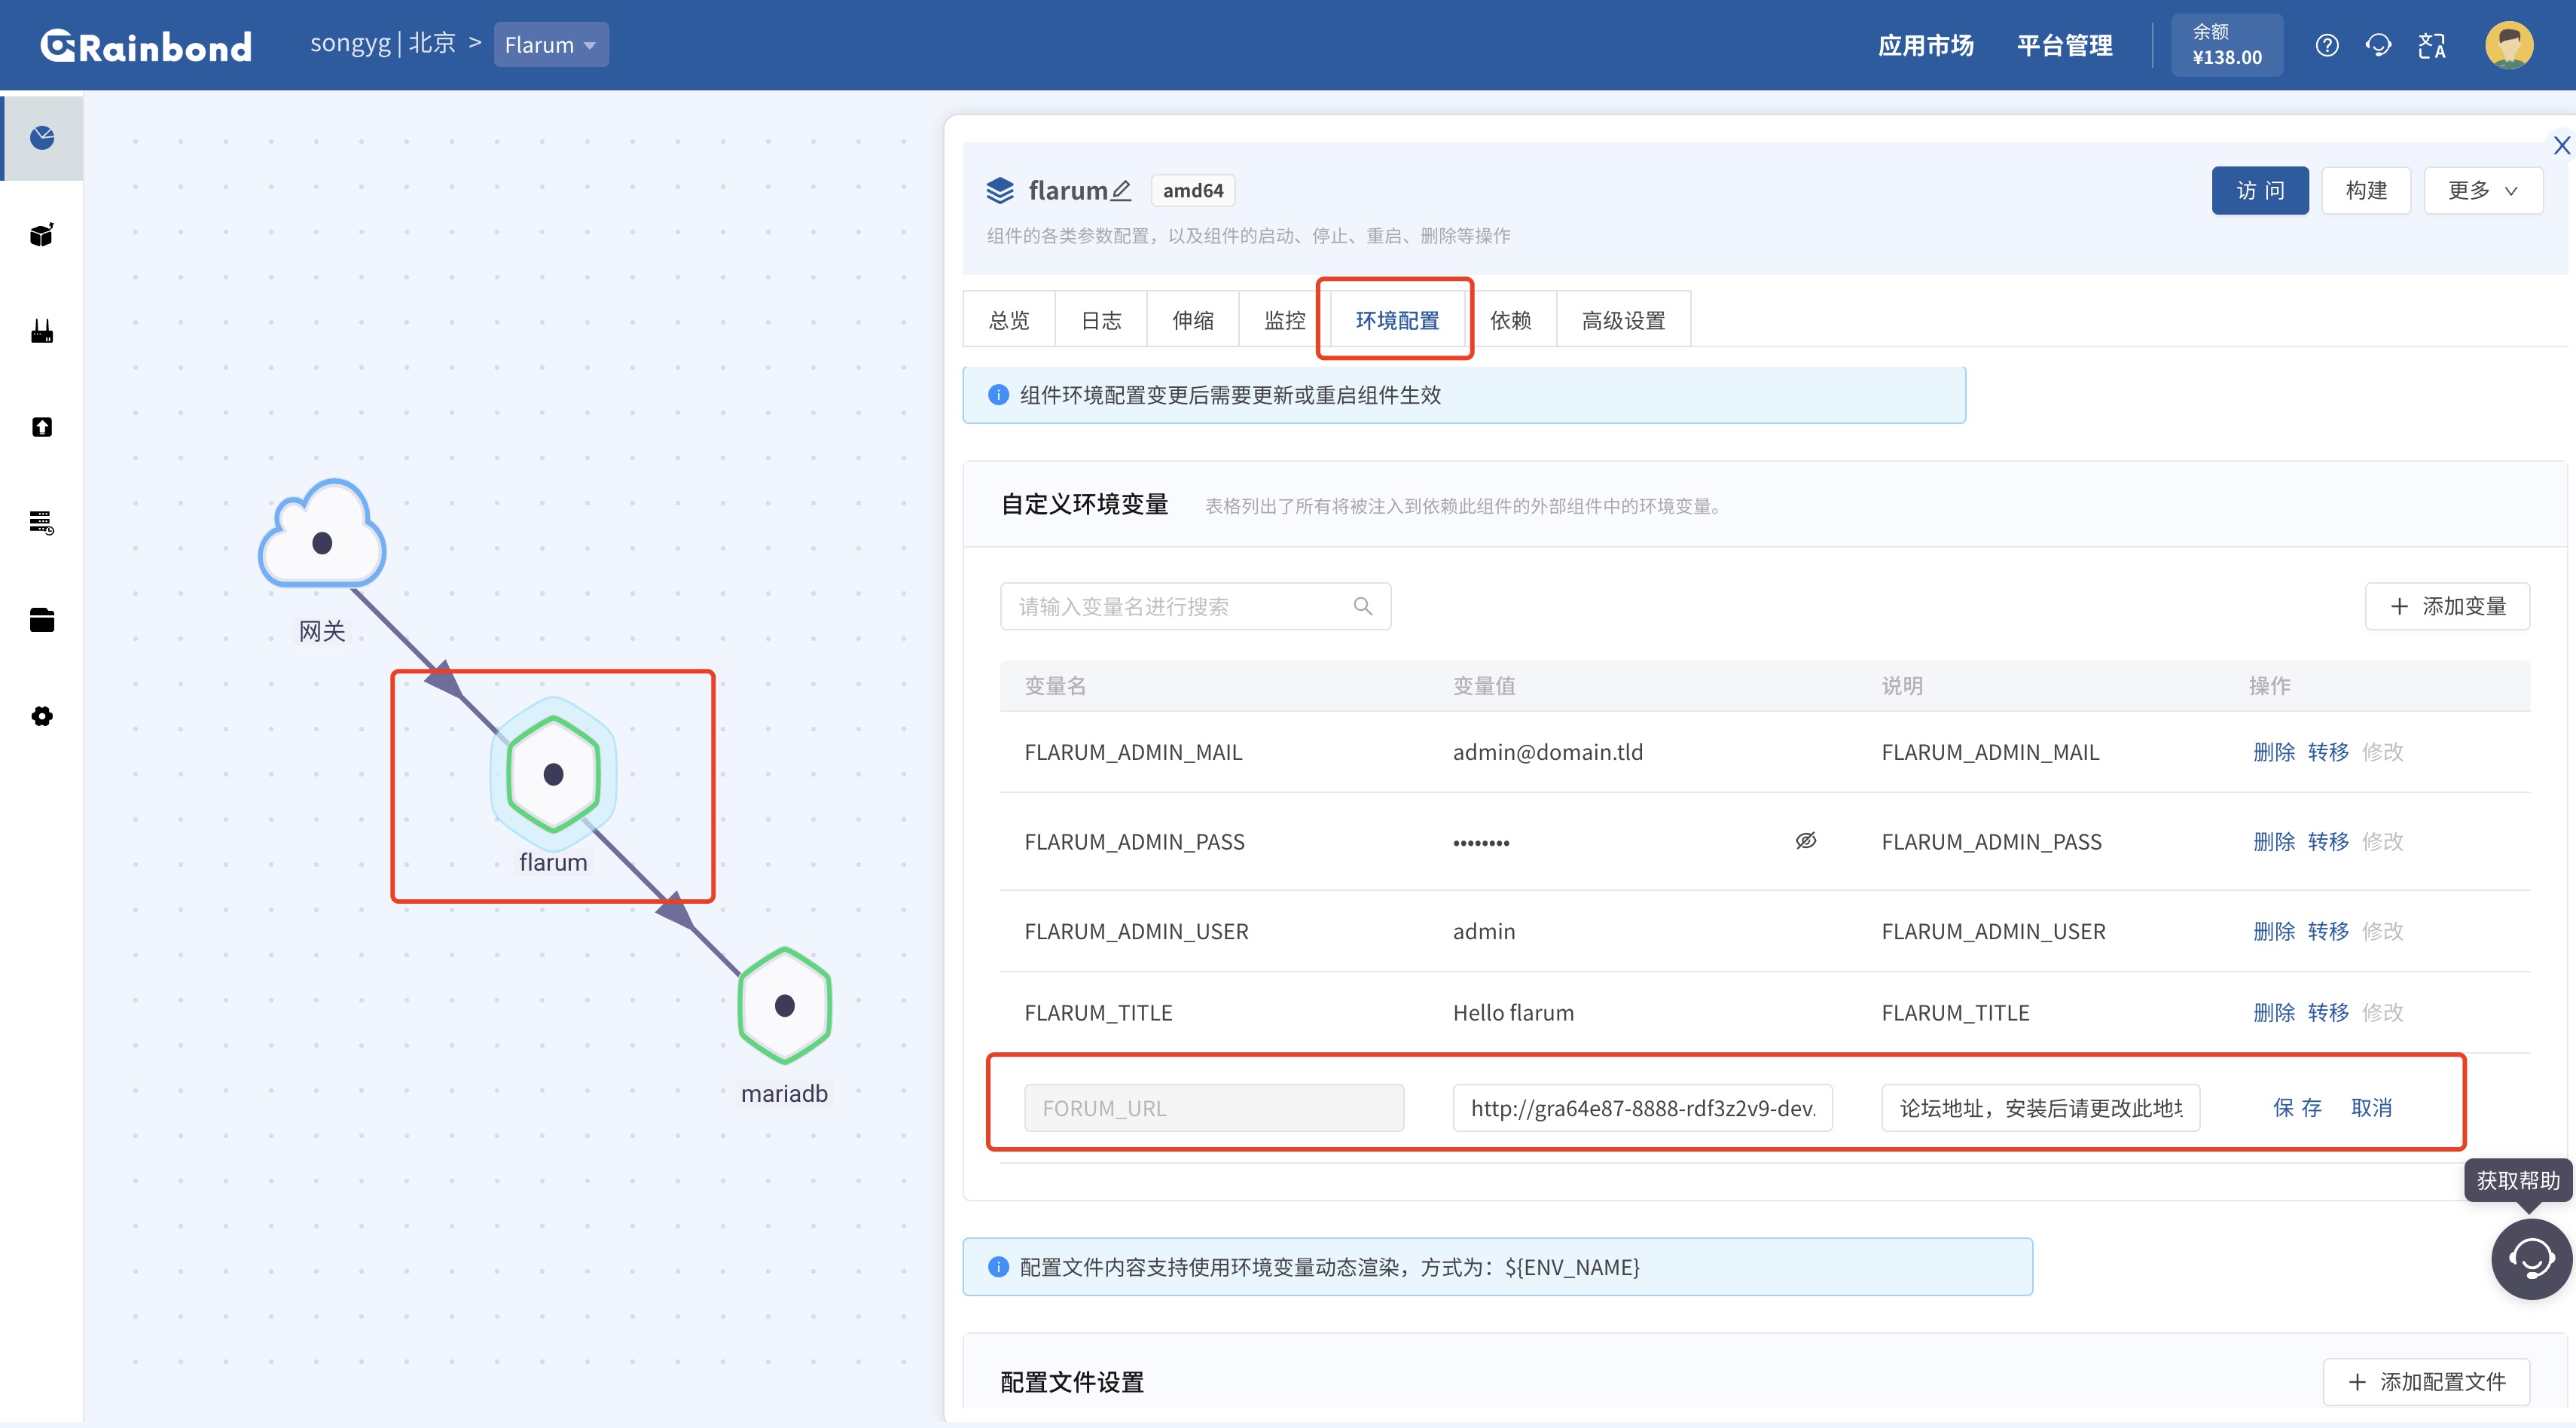The width and height of the screenshot is (2576, 1428).
Task: Delete FLARUM_ADMIN_PASS variable
Action: click(x=2273, y=841)
